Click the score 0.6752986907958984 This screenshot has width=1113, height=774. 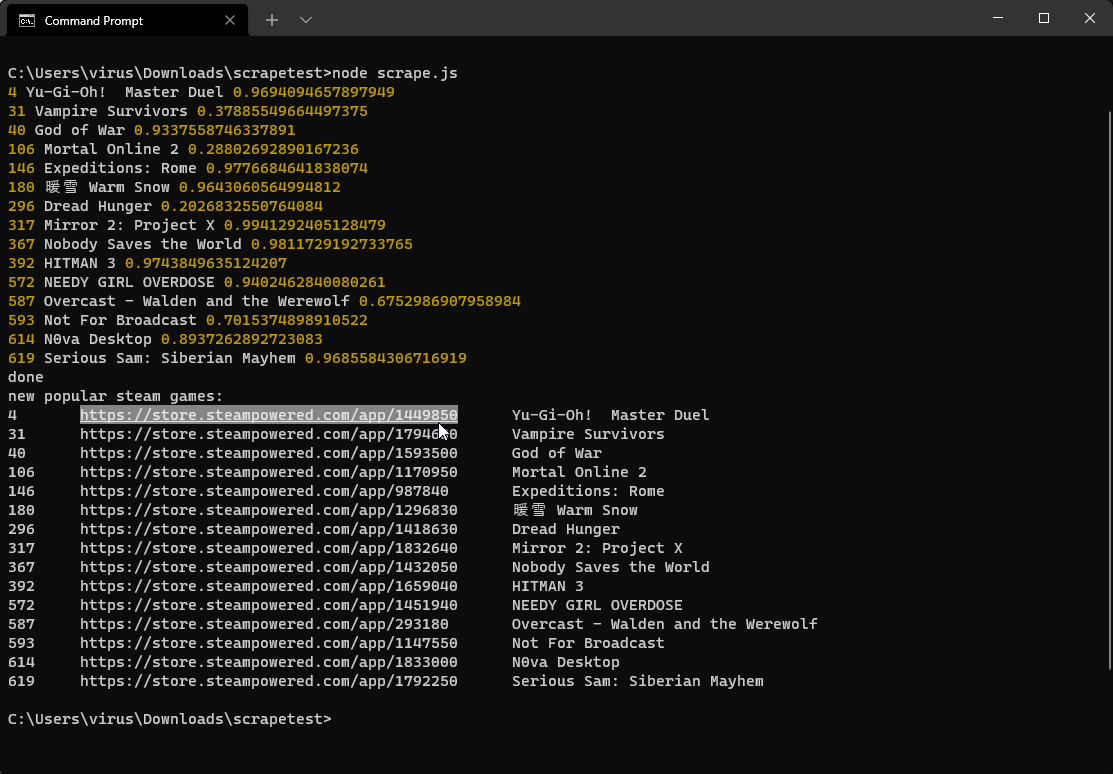[439, 302]
